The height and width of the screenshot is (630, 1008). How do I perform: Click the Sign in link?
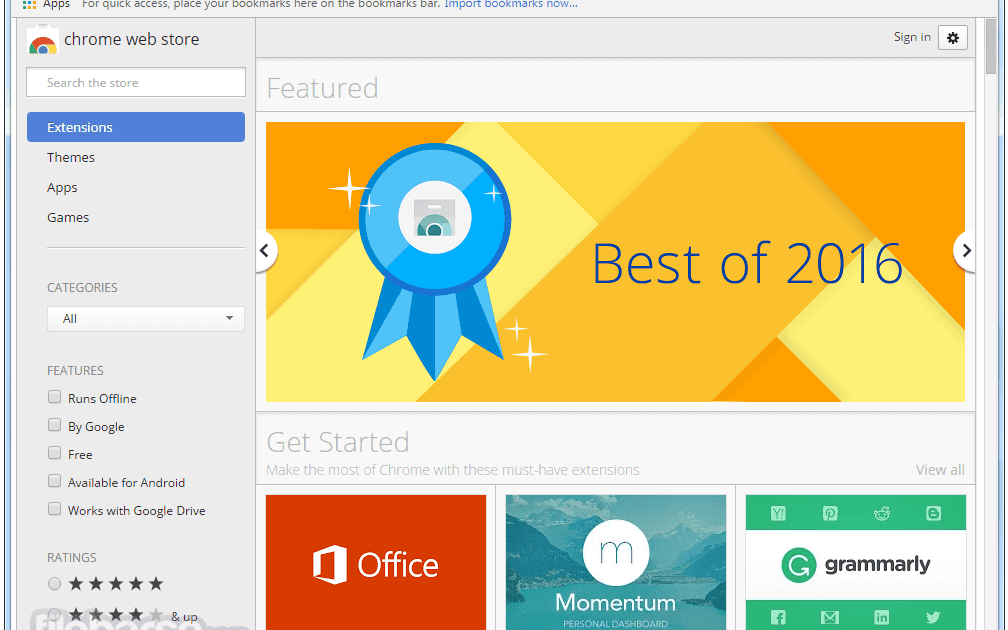pyautogui.click(x=912, y=37)
